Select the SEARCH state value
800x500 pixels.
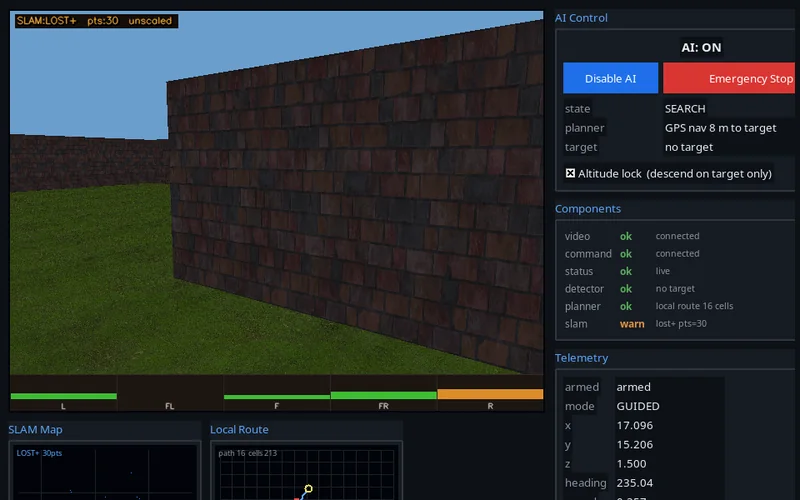click(685, 109)
